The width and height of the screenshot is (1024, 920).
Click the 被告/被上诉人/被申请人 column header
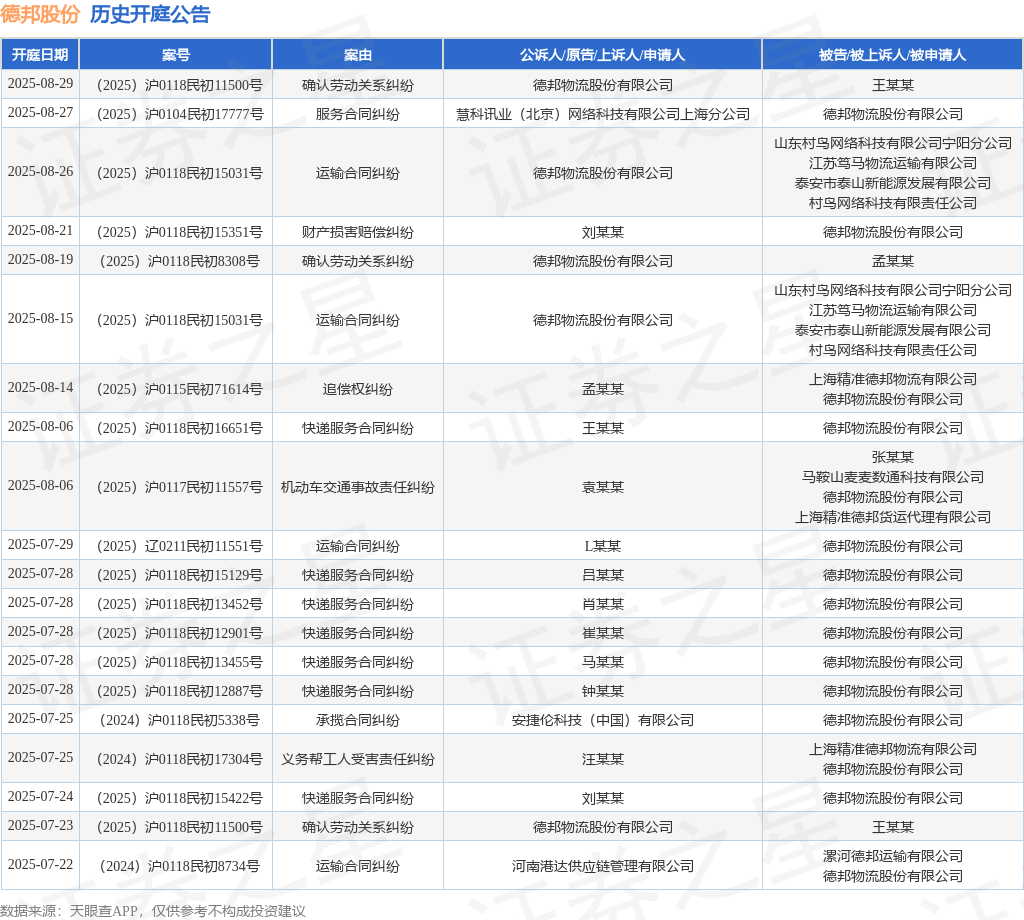click(892, 55)
